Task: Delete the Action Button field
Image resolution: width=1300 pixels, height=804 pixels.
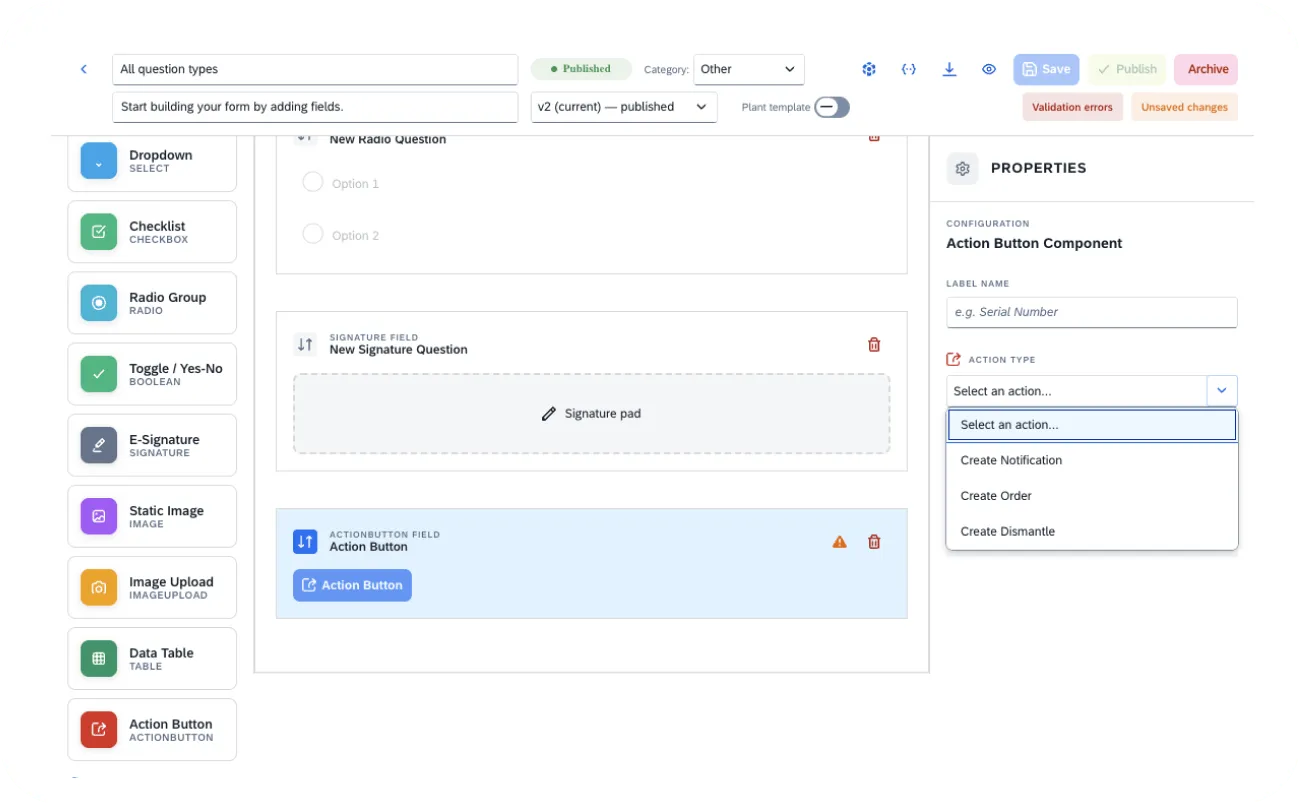Action: coord(874,541)
